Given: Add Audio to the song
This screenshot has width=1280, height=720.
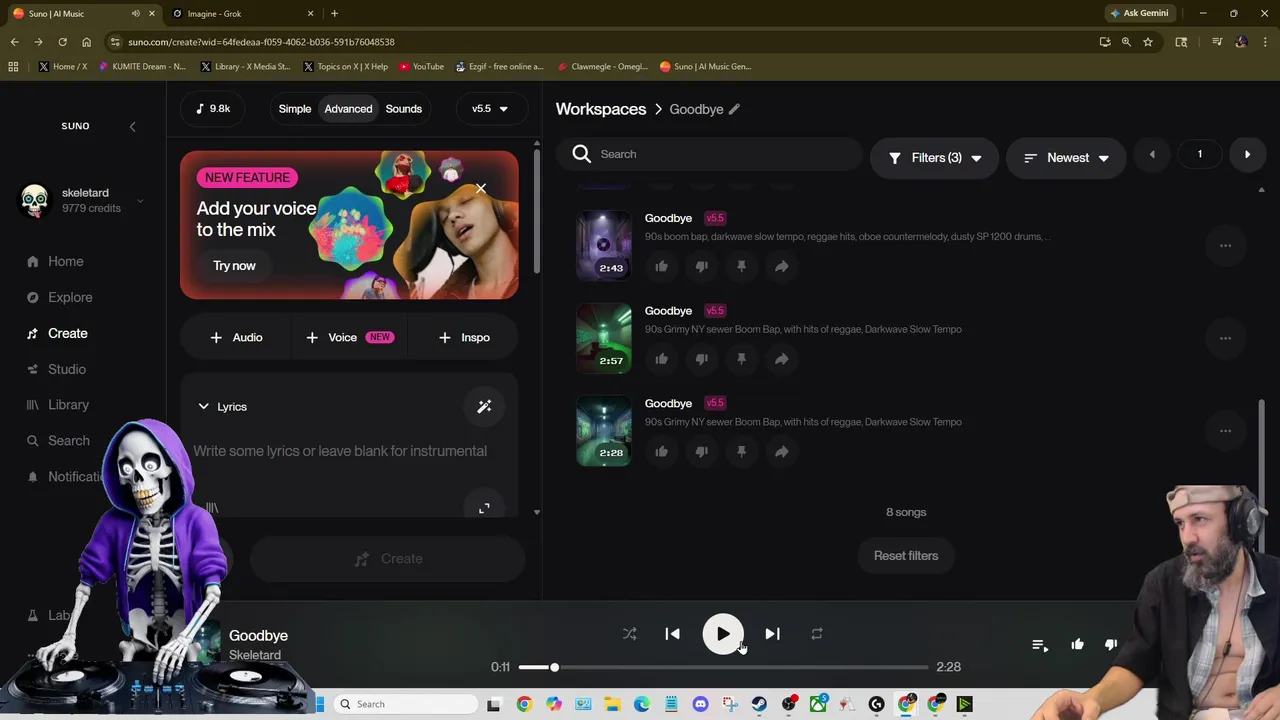Looking at the screenshot, I should 236,338.
